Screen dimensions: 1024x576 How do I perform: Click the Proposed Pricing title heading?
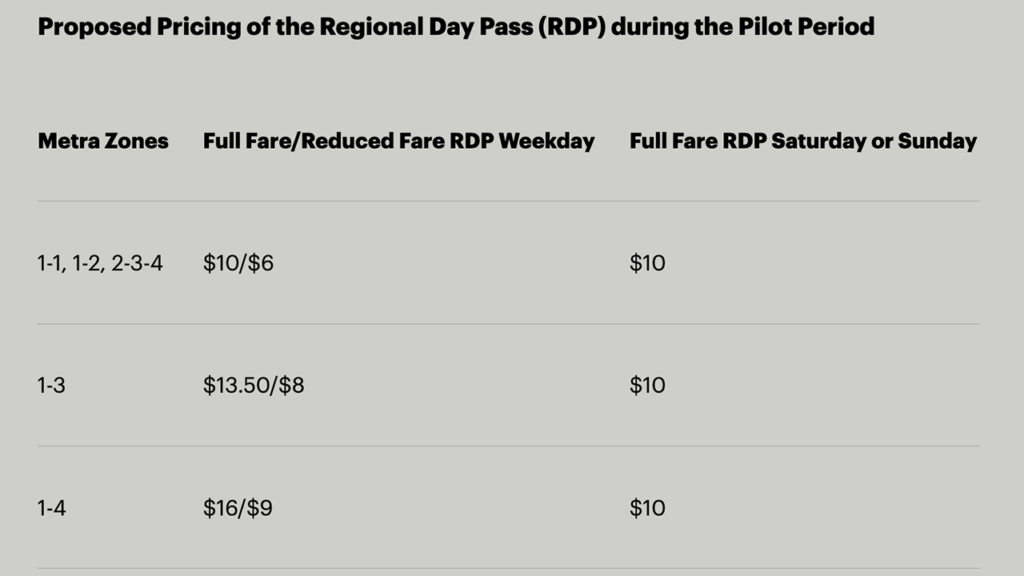(x=456, y=26)
